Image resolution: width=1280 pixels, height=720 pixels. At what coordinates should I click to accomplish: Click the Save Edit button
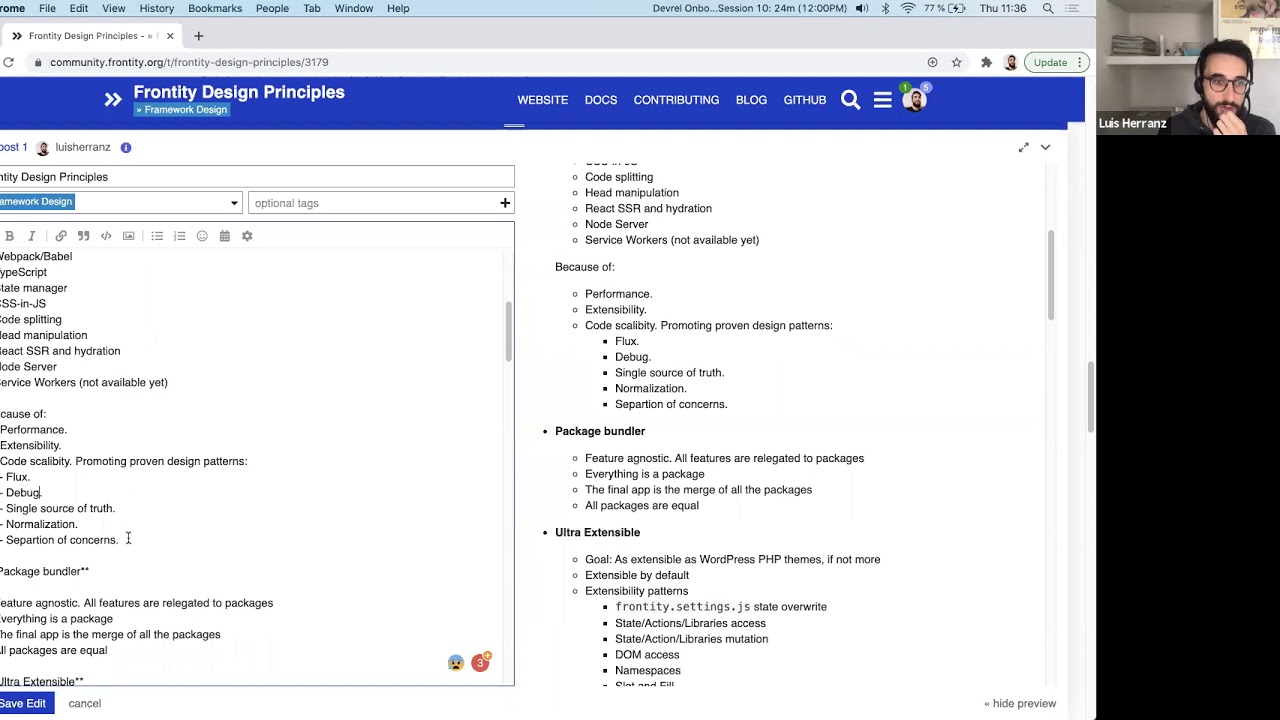[x=24, y=703]
